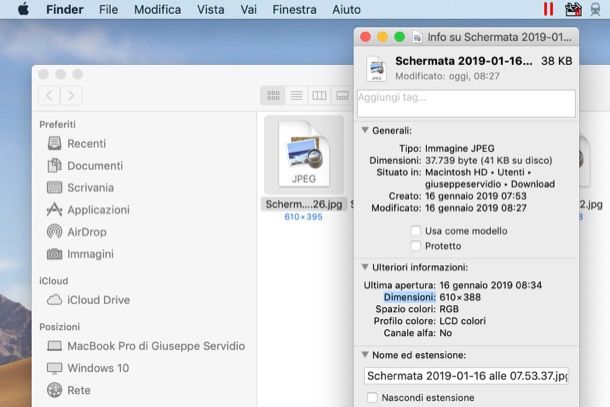The height and width of the screenshot is (407, 610).
Task: Select Windows 10 volume in sidebar
Action: pos(88,368)
